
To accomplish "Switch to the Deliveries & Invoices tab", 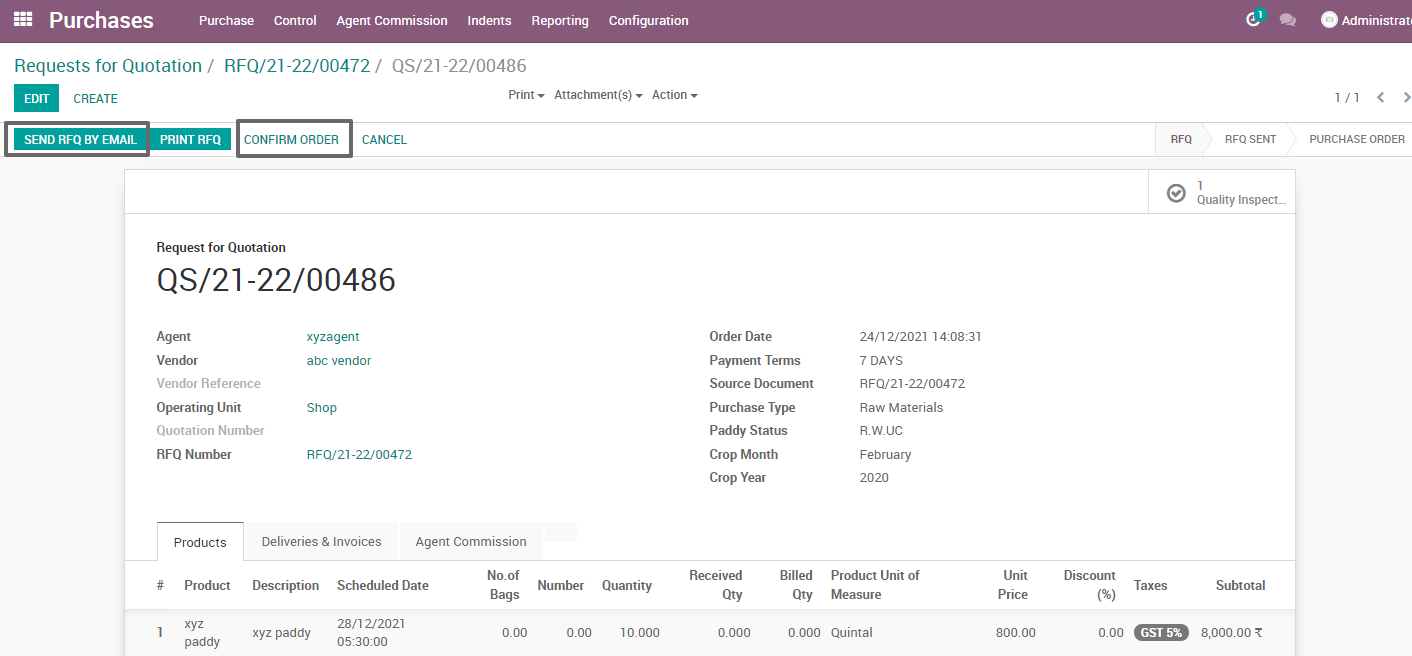I will (321, 541).
